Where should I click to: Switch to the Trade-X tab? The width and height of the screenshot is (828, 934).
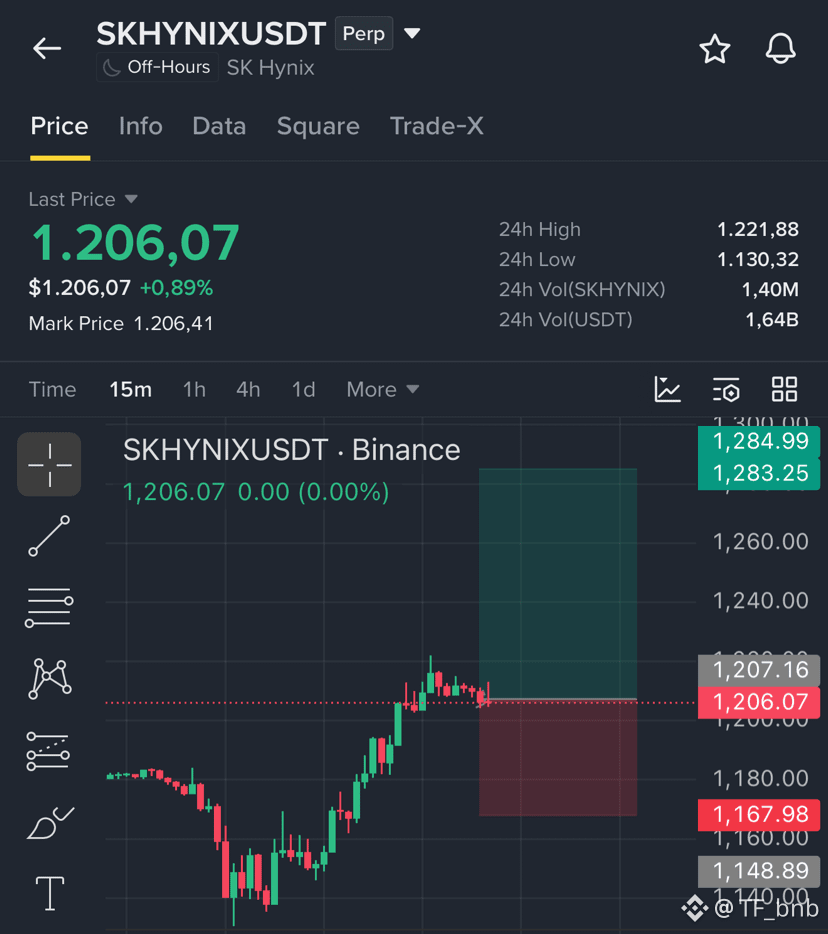coord(437,126)
